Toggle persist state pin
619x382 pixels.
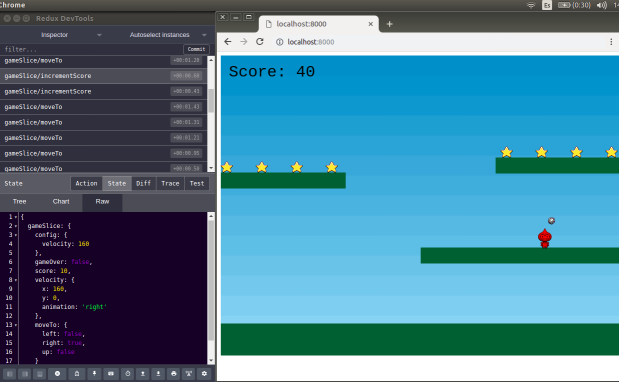pyautogui.click(x=94, y=373)
